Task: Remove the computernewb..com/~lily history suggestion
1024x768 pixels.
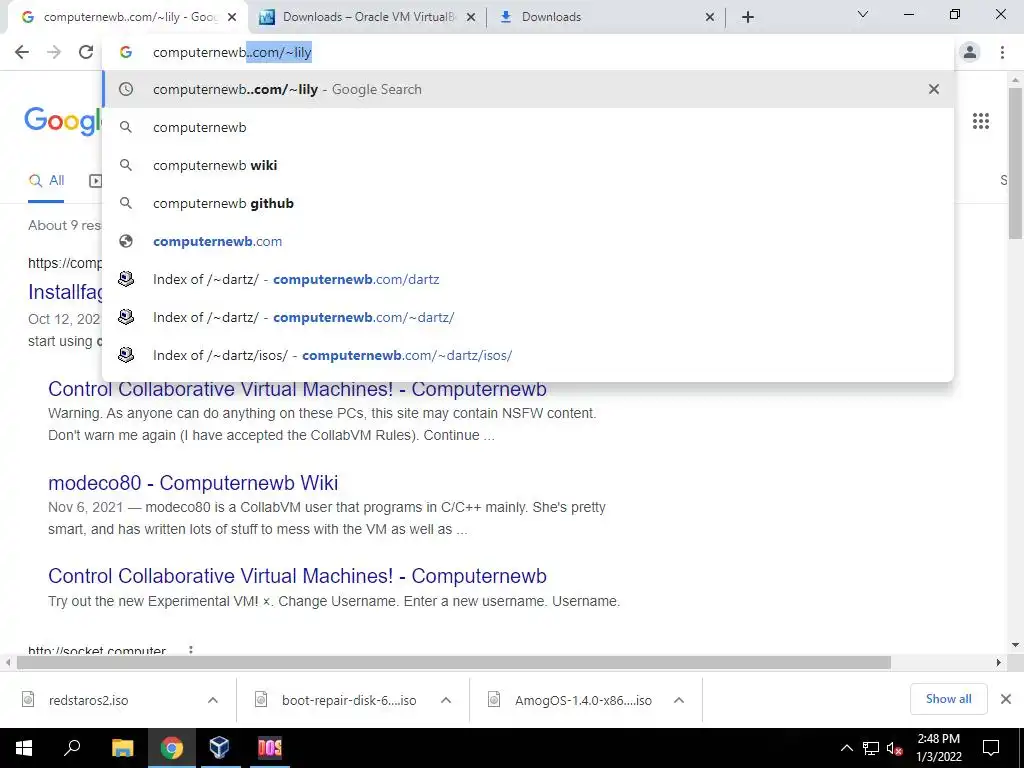Action: tap(934, 89)
